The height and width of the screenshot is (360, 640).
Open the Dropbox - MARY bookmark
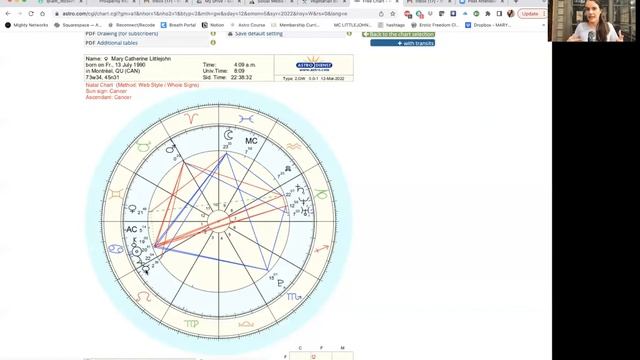pyautogui.click(x=488, y=25)
